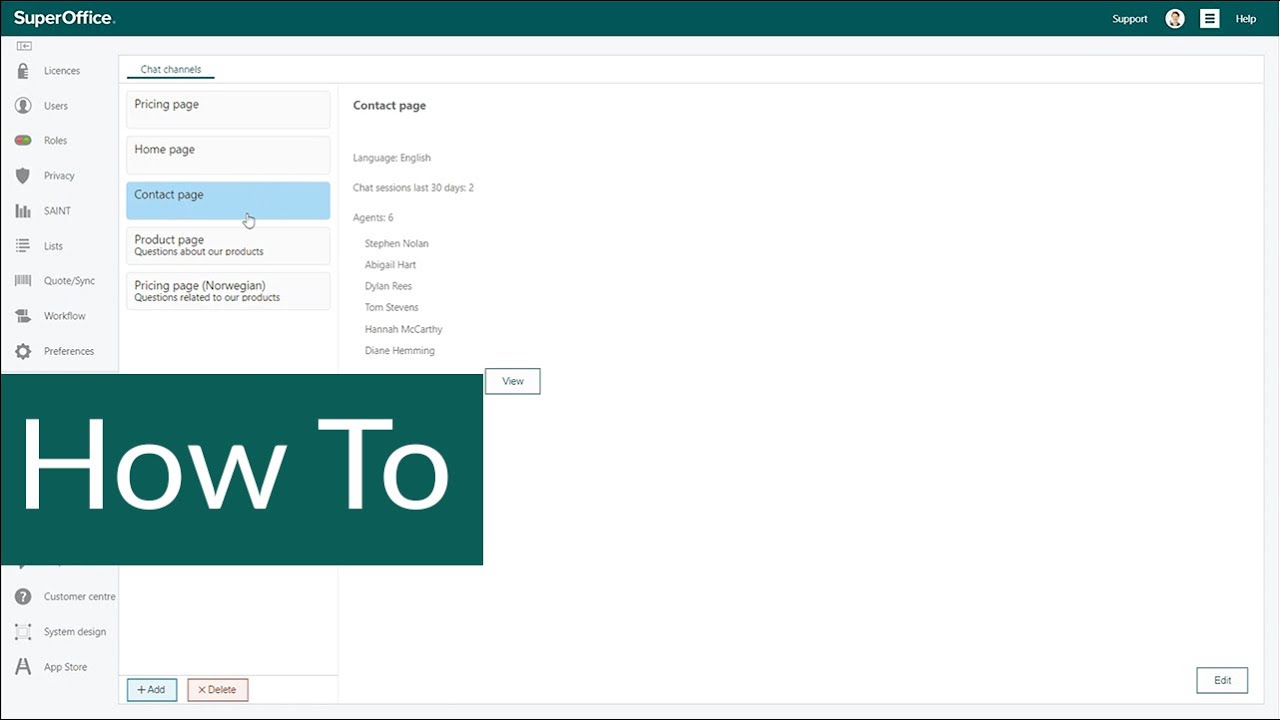
Task: Click the Language: English text
Action: [392, 158]
